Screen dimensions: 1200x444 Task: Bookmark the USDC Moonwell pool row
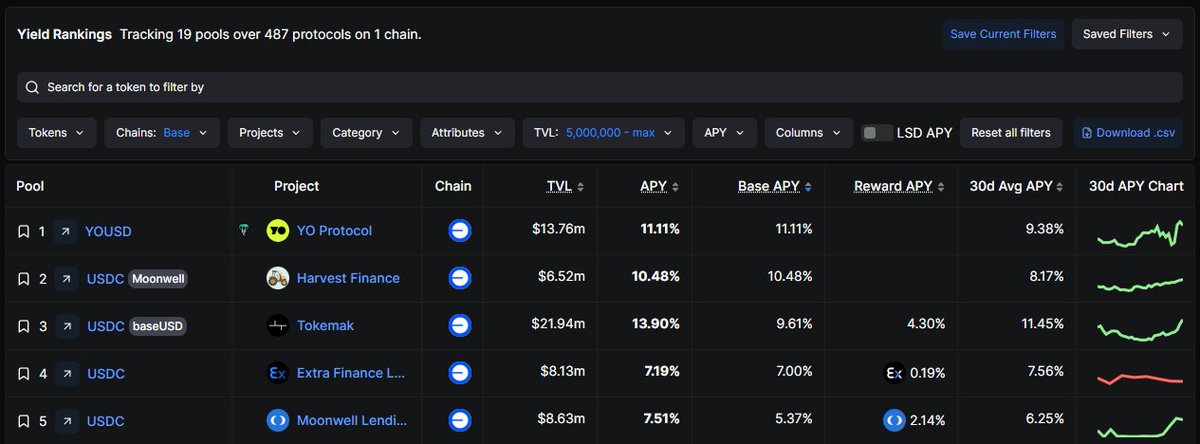[x=24, y=279]
